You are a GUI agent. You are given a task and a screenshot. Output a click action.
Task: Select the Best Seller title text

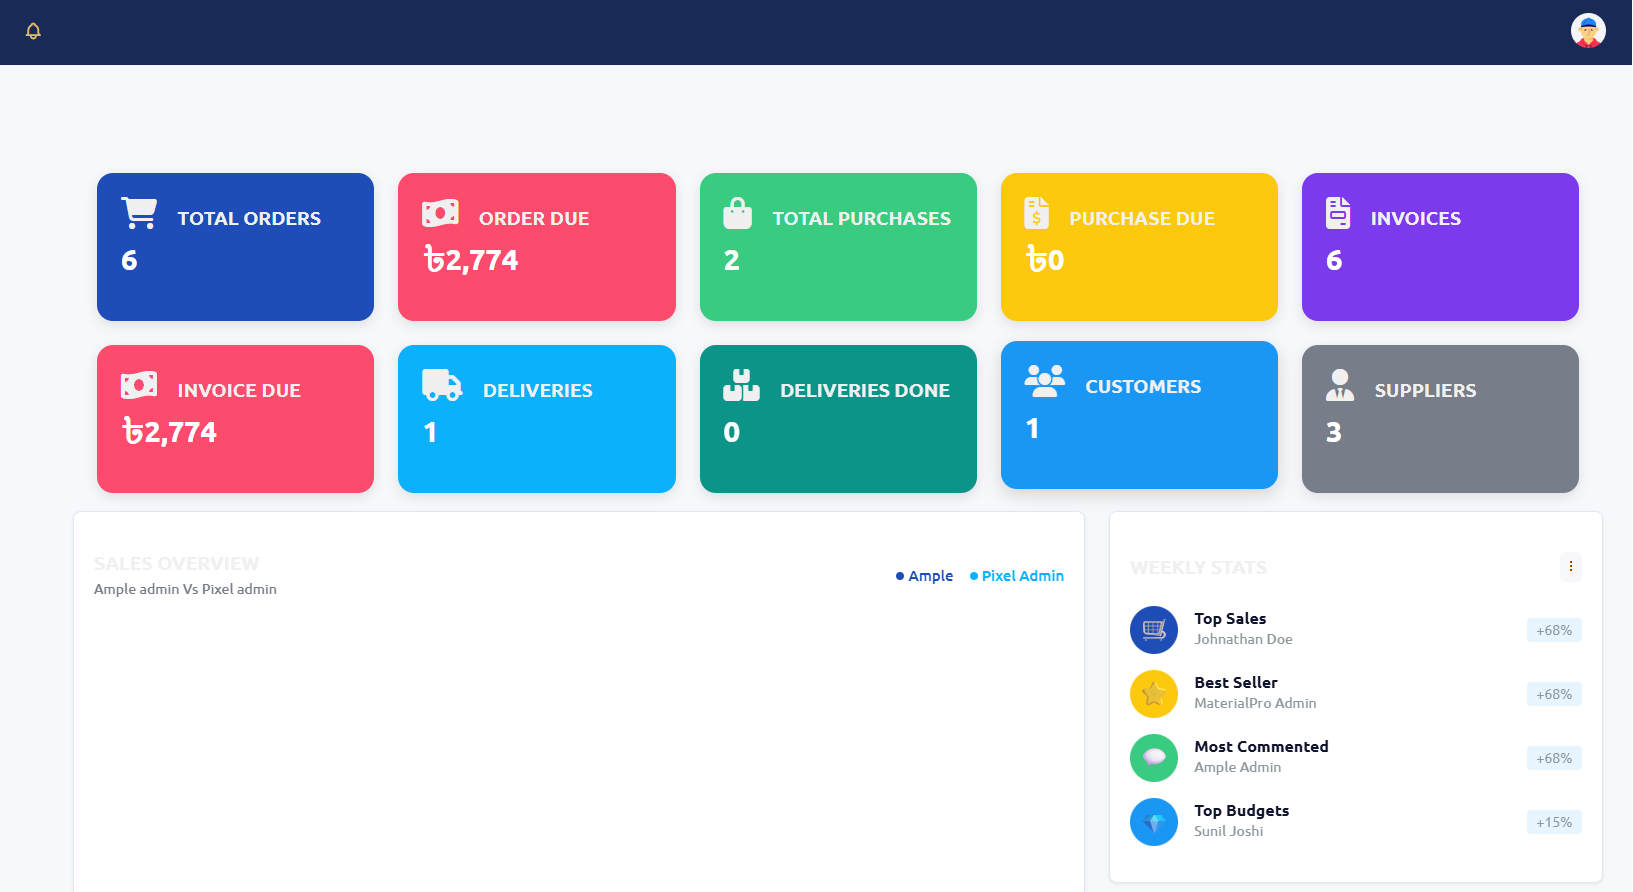click(1236, 683)
